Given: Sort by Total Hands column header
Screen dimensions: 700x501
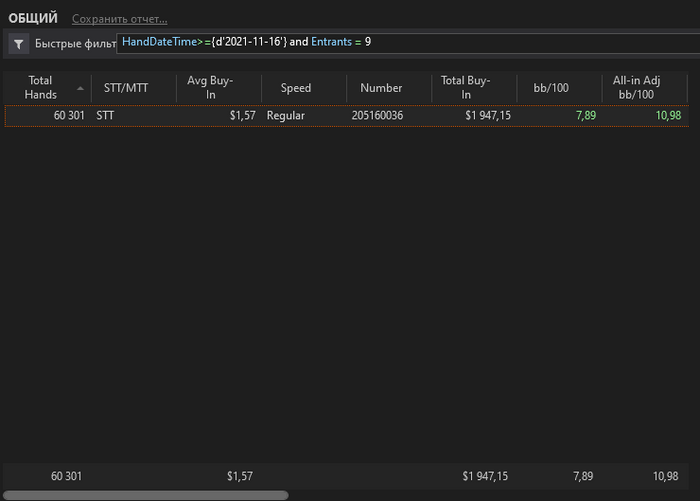Looking at the screenshot, I should (41, 88).
